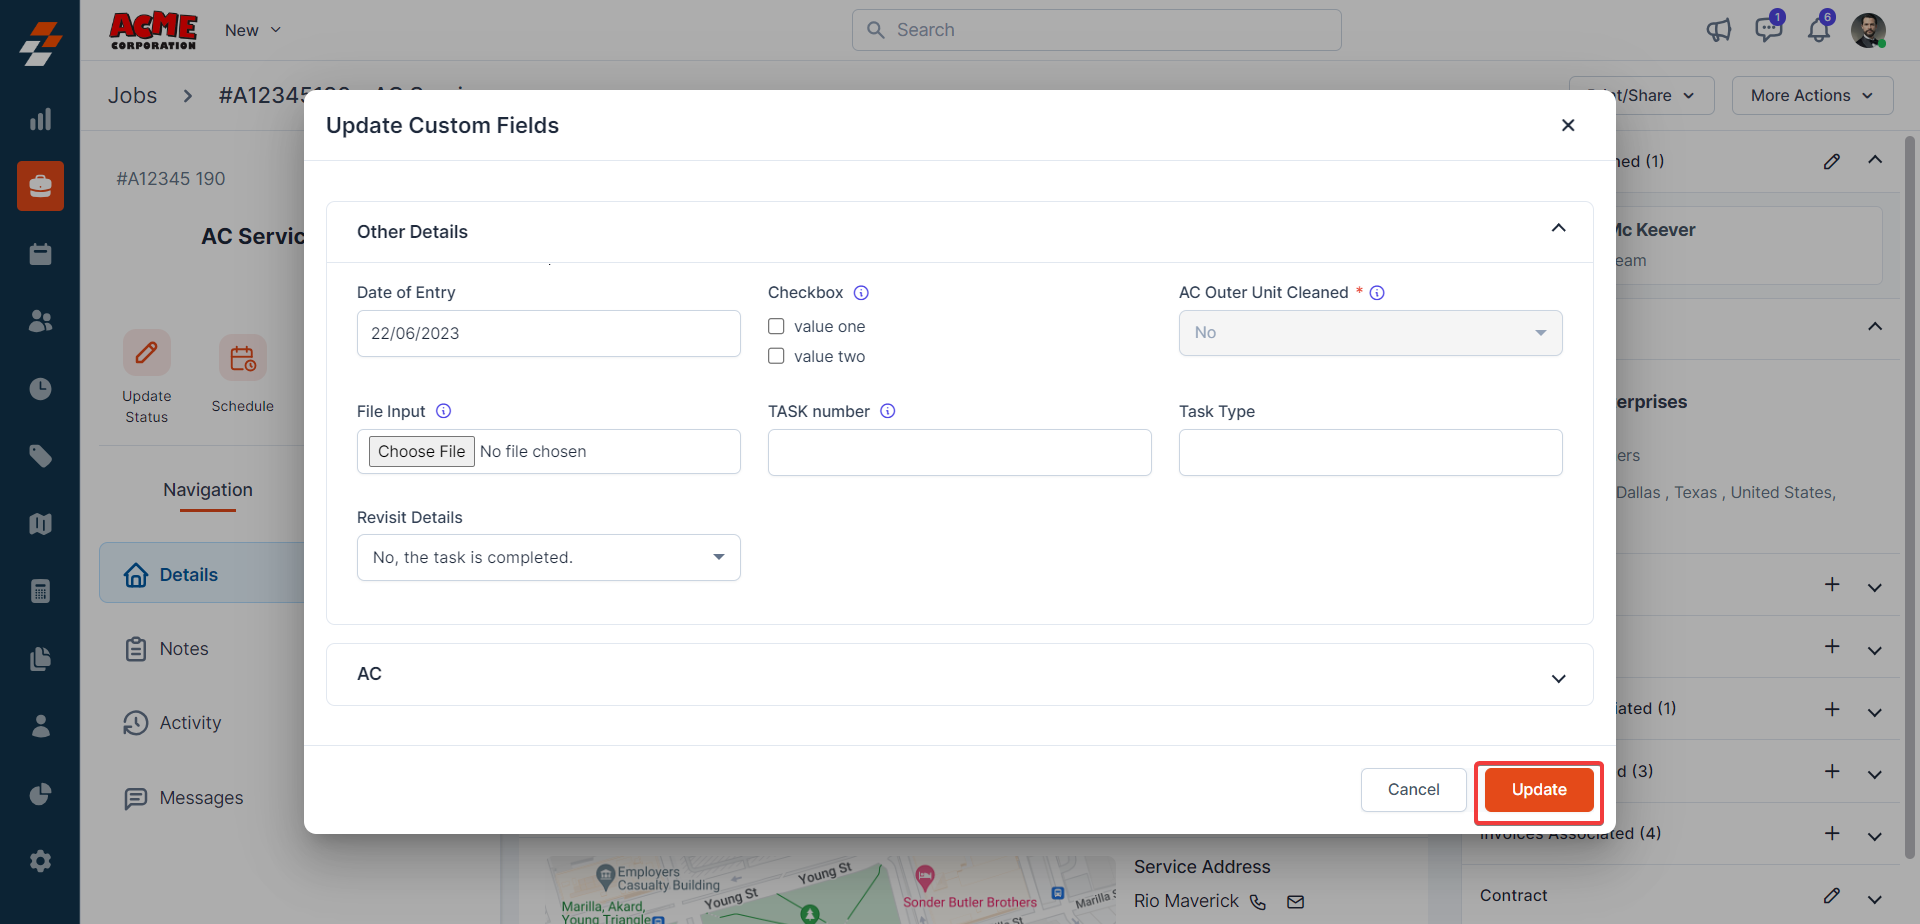1920x924 pixels.
Task: Open the notifications bell icon
Action: (x=1819, y=30)
